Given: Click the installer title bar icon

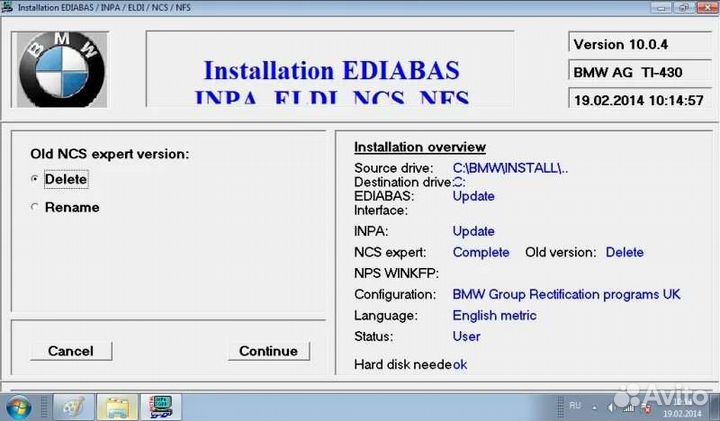Looking at the screenshot, I should (x=7, y=7).
